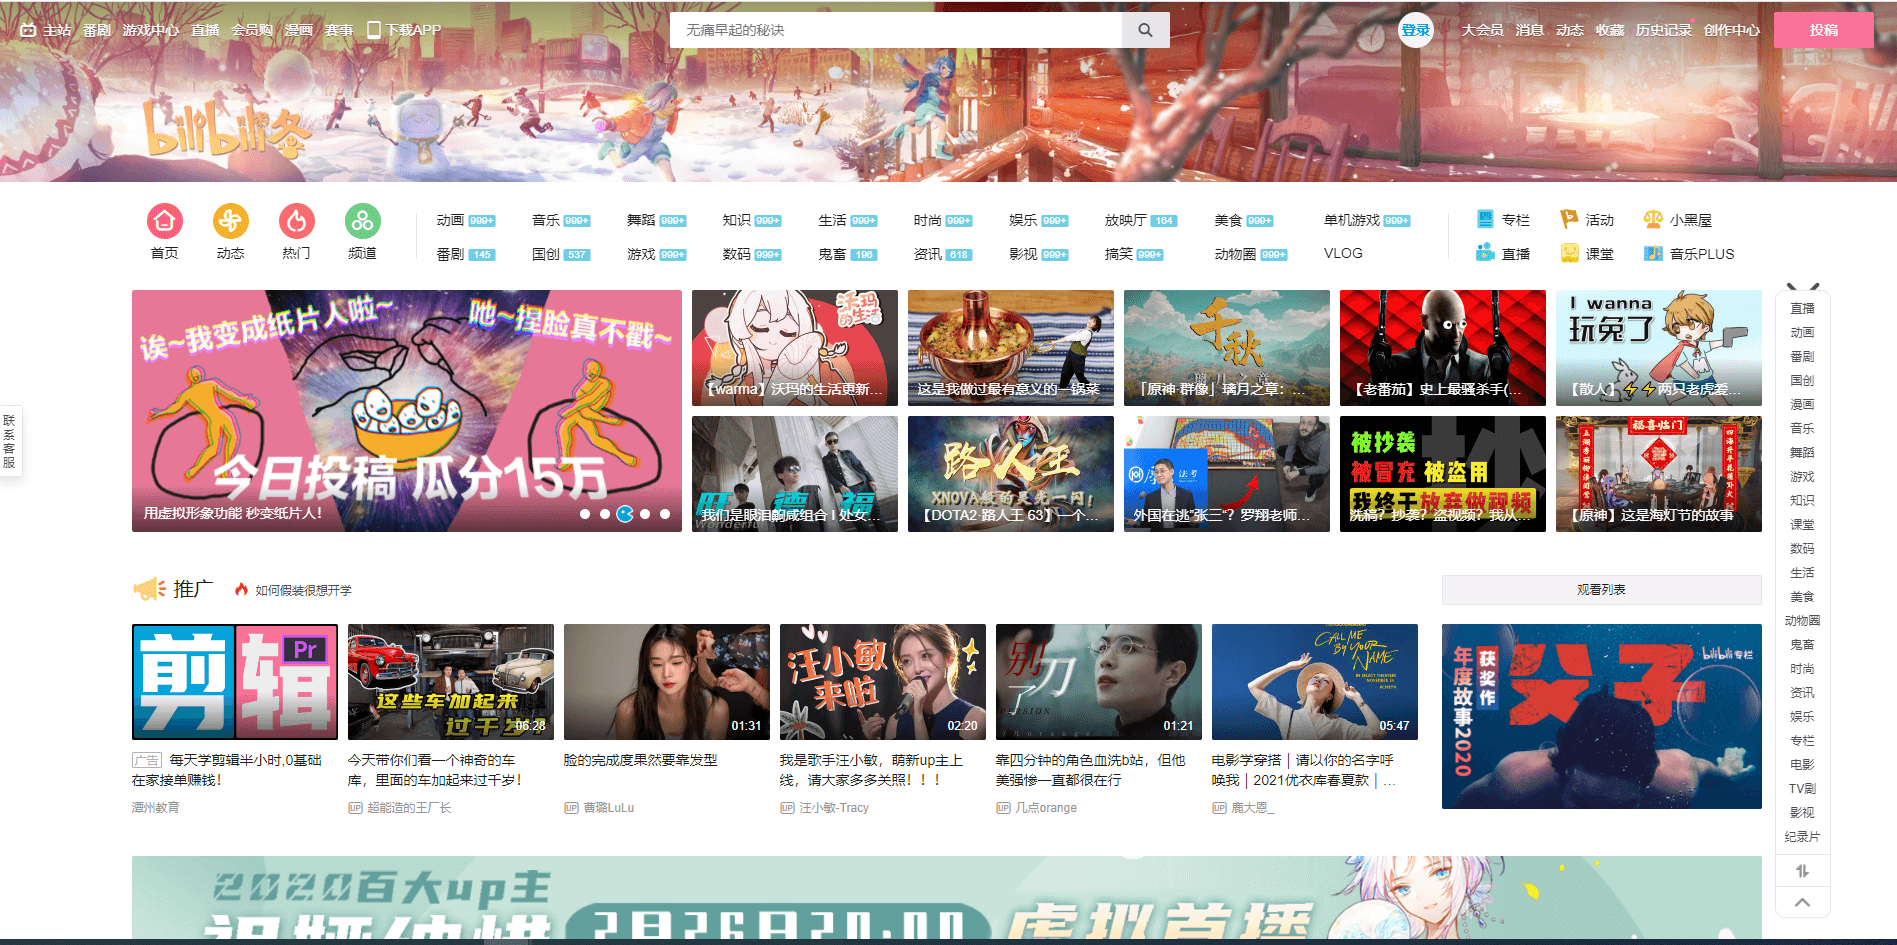Click the back-to-top chevron icon
This screenshot has height=945, width=1897.
pyautogui.click(x=1802, y=902)
